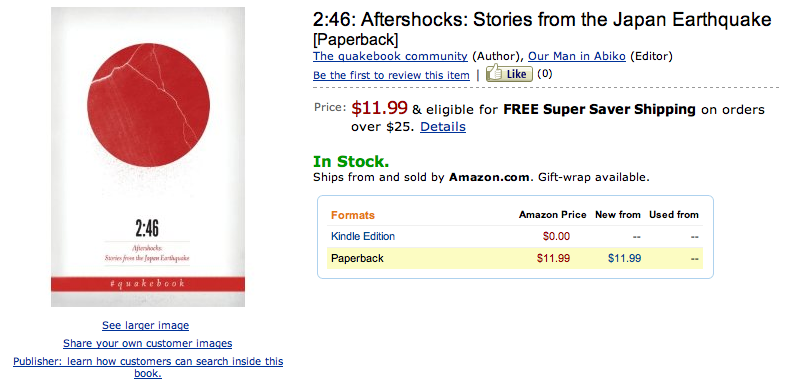The width and height of the screenshot is (786, 385).
Task: Open The quakebook community author link
Action: (x=390, y=56)
